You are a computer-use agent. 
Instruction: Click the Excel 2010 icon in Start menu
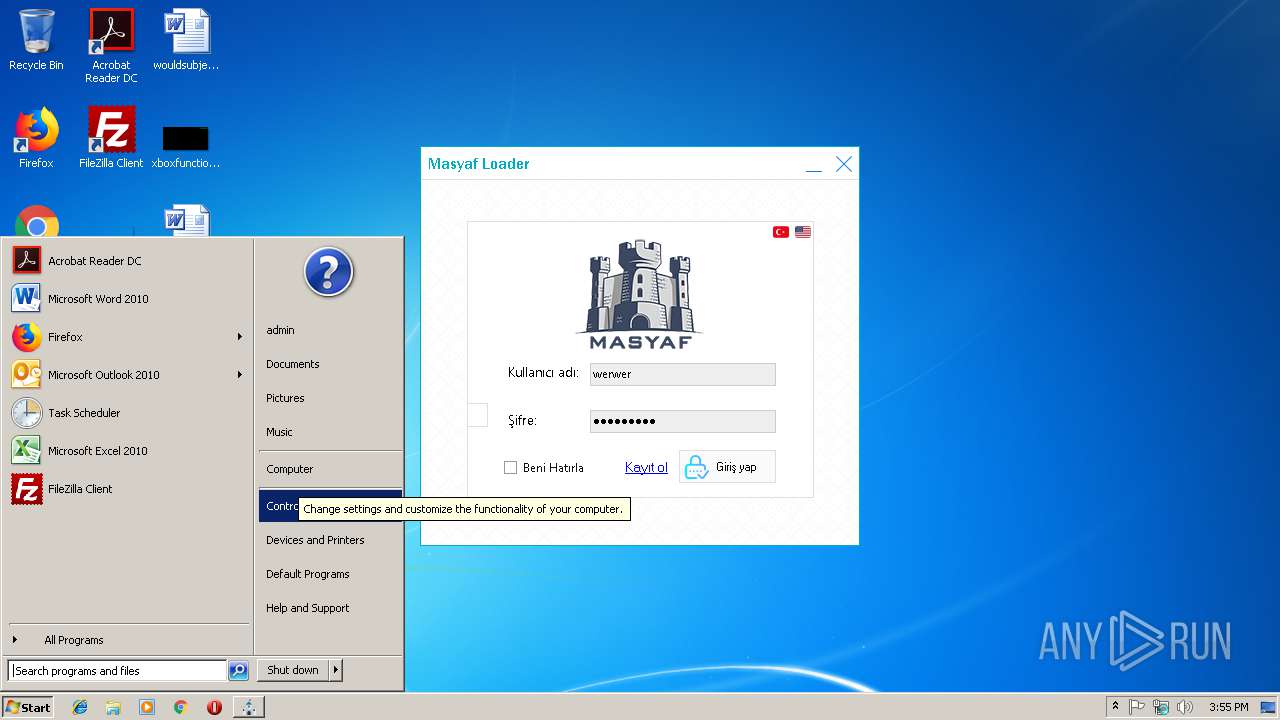coord(27,451)
